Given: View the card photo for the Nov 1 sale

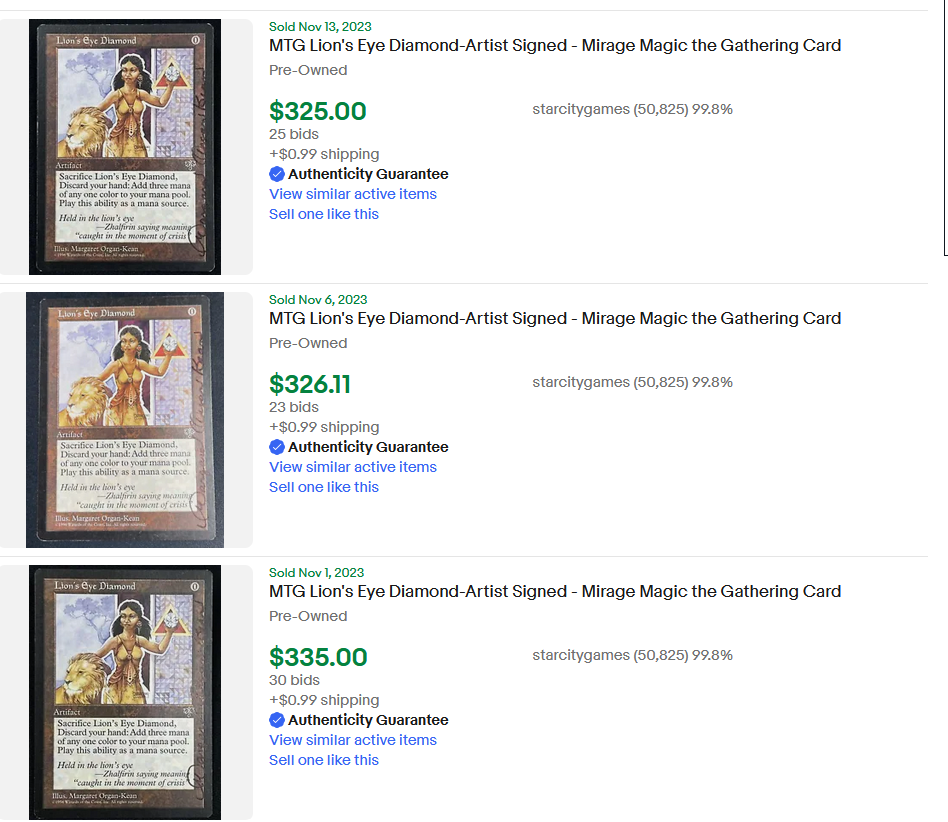Looking at the screenshot, I should [125, 692].
